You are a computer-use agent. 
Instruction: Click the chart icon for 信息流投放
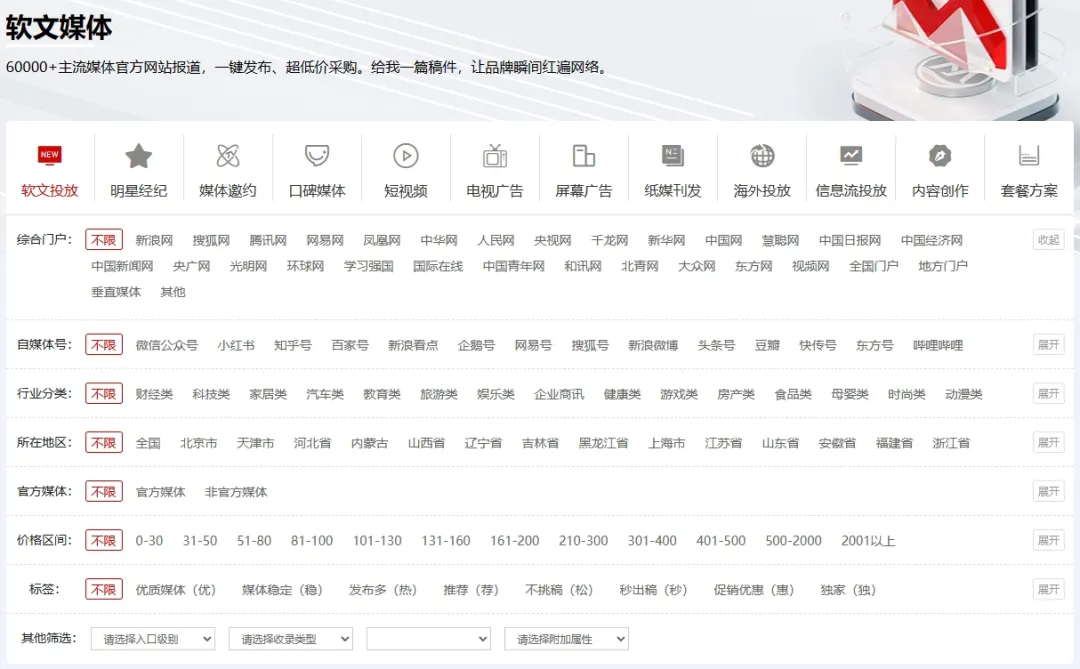(x=851, y=156)
